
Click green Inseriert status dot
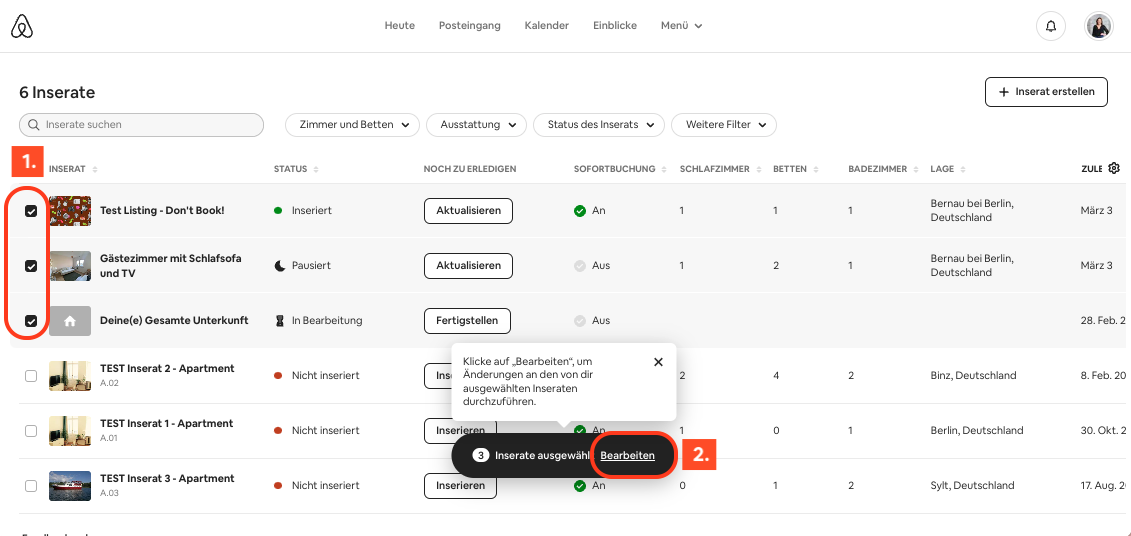[x=278, y=211]
